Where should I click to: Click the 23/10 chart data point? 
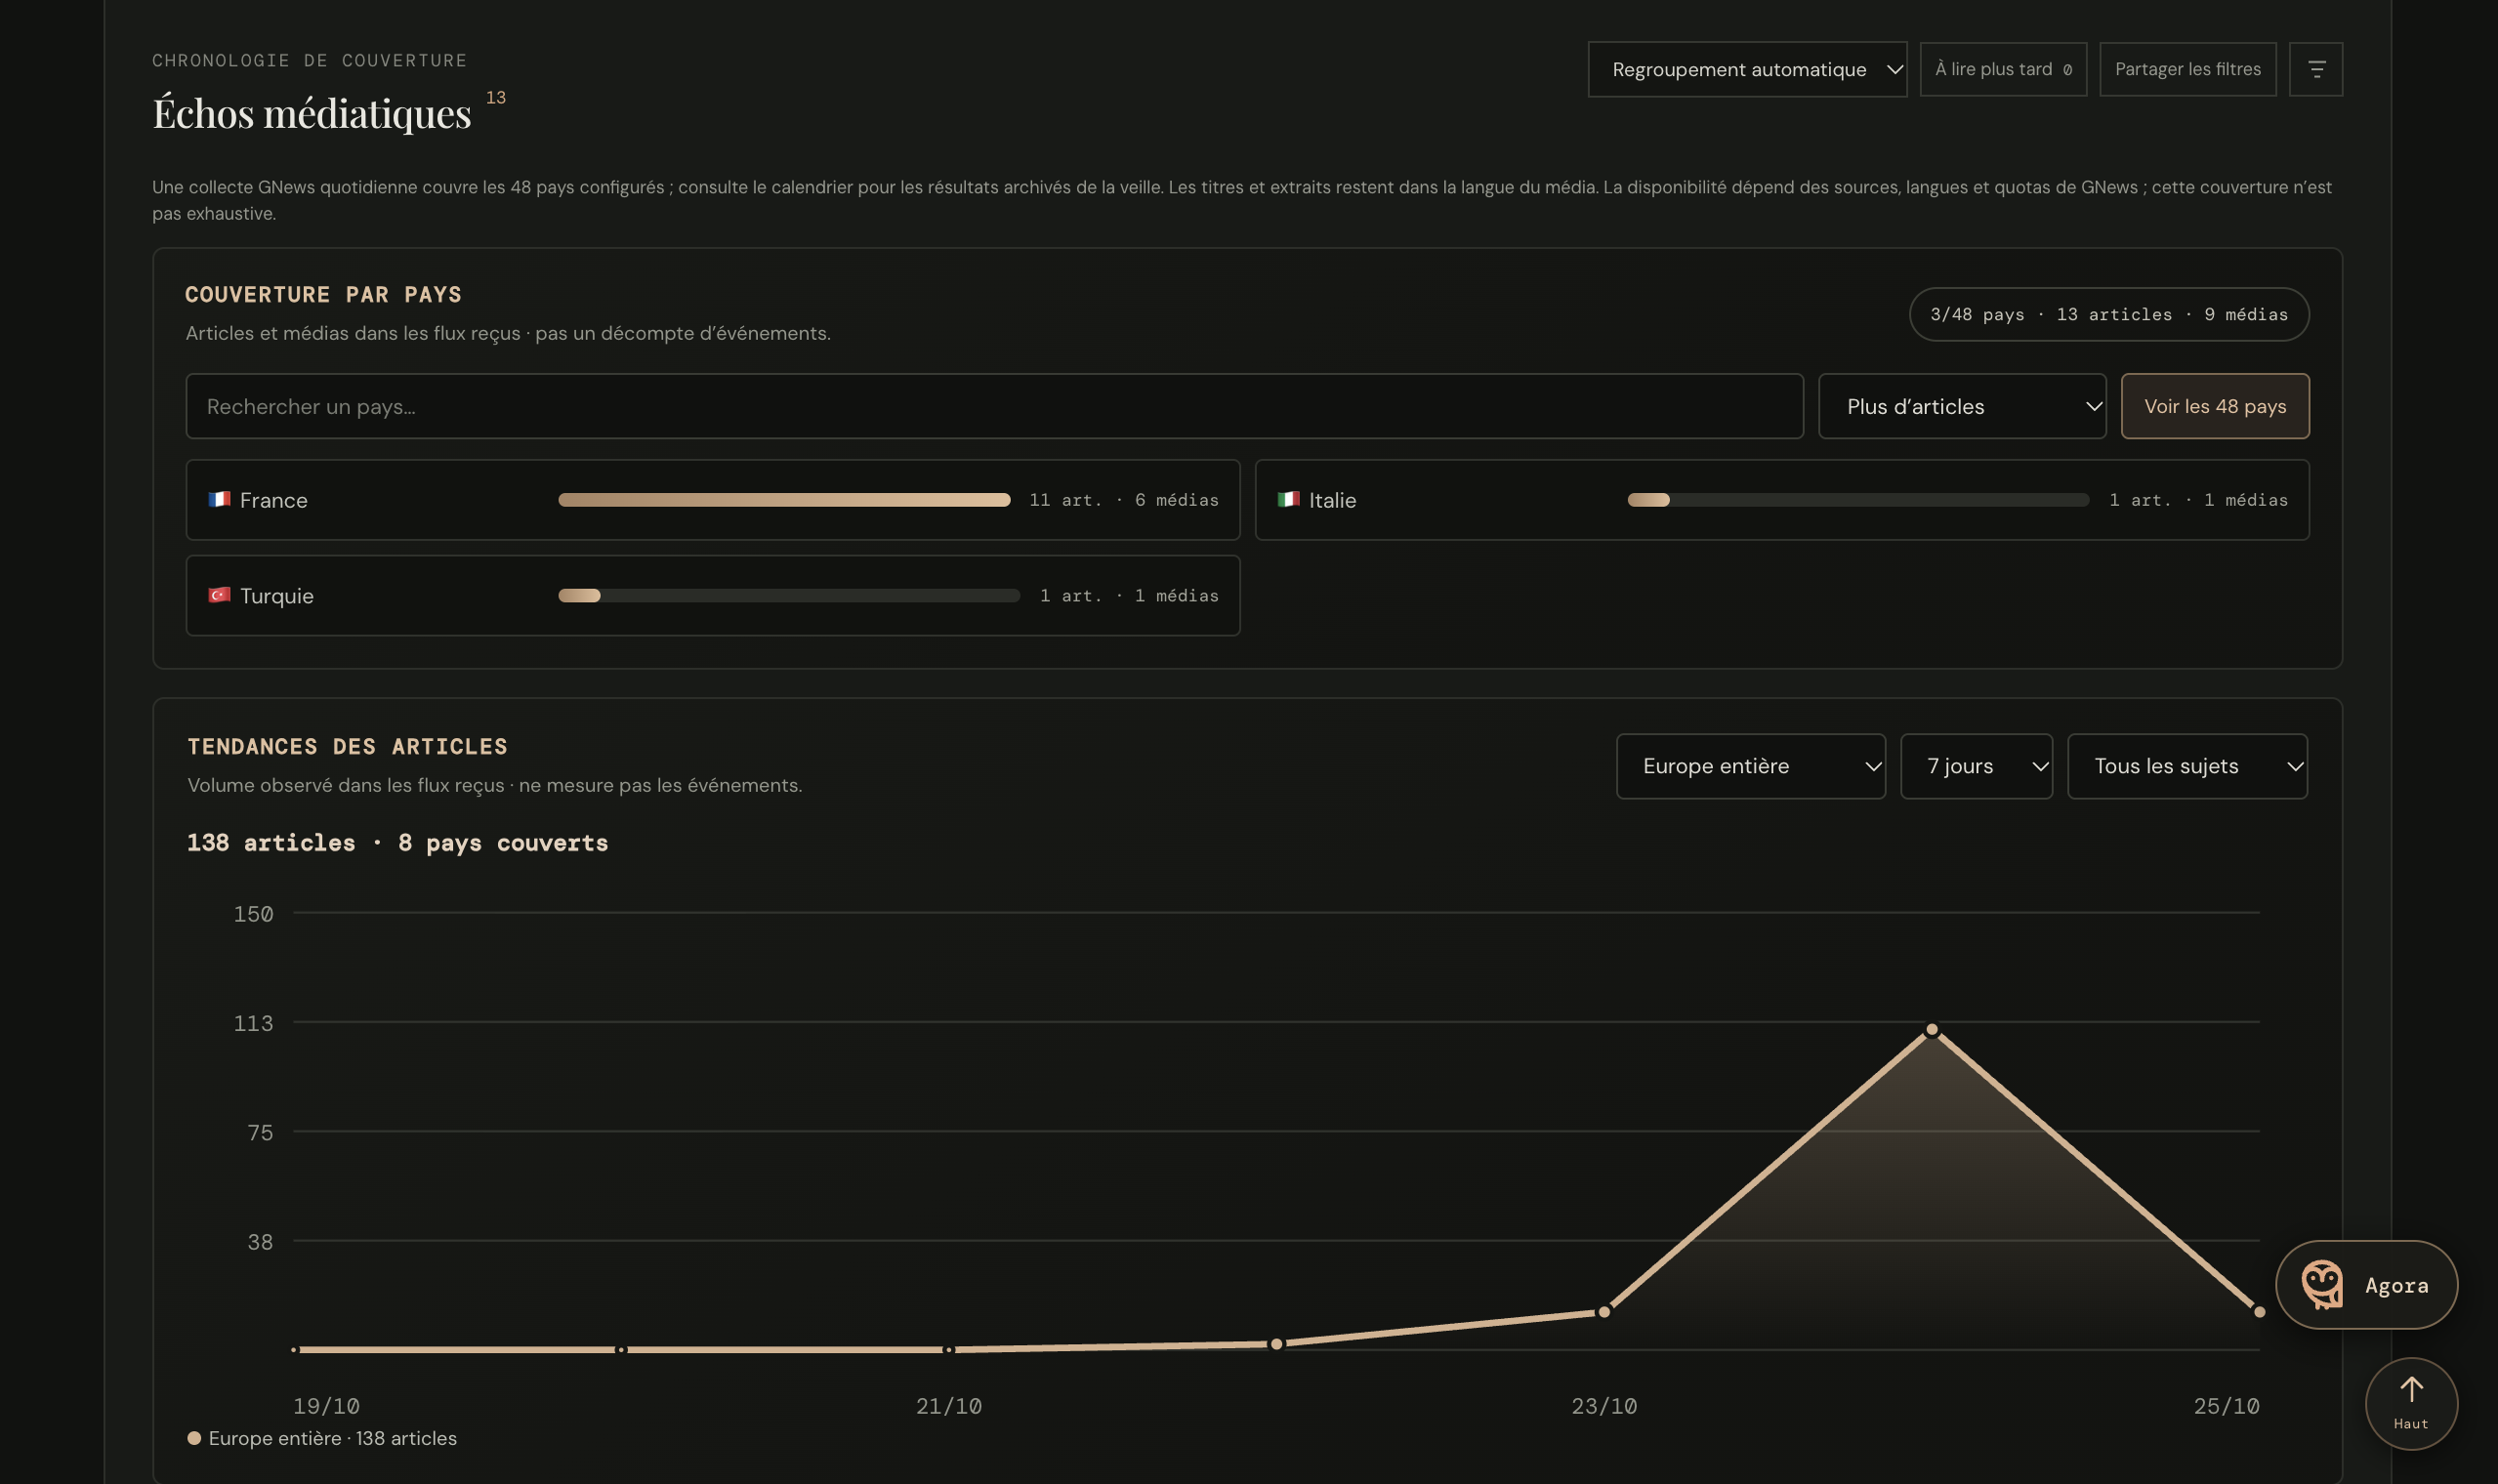1603,1311
